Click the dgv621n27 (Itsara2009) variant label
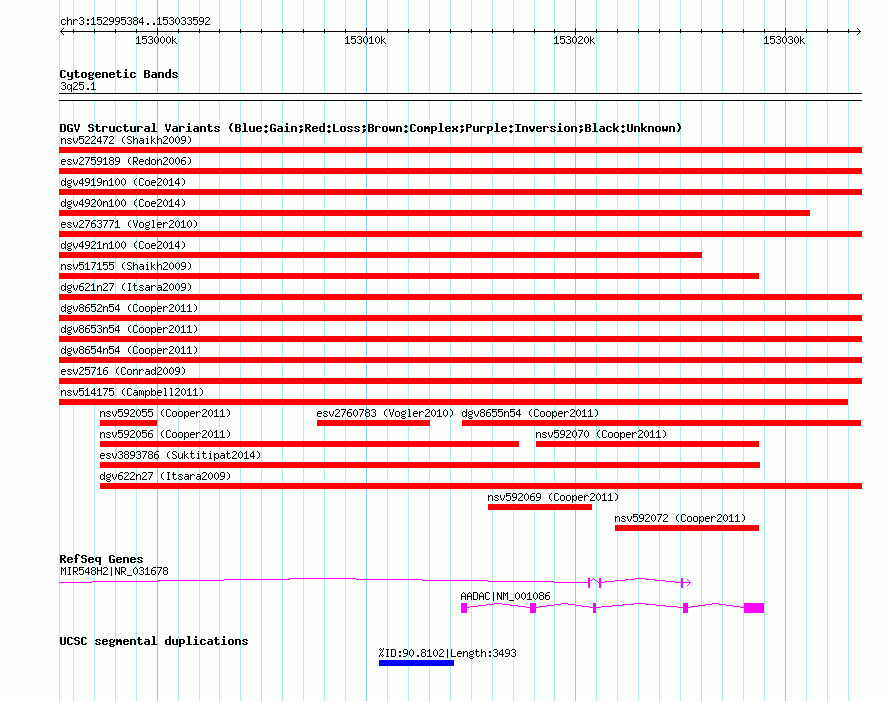 click(126, 287)
